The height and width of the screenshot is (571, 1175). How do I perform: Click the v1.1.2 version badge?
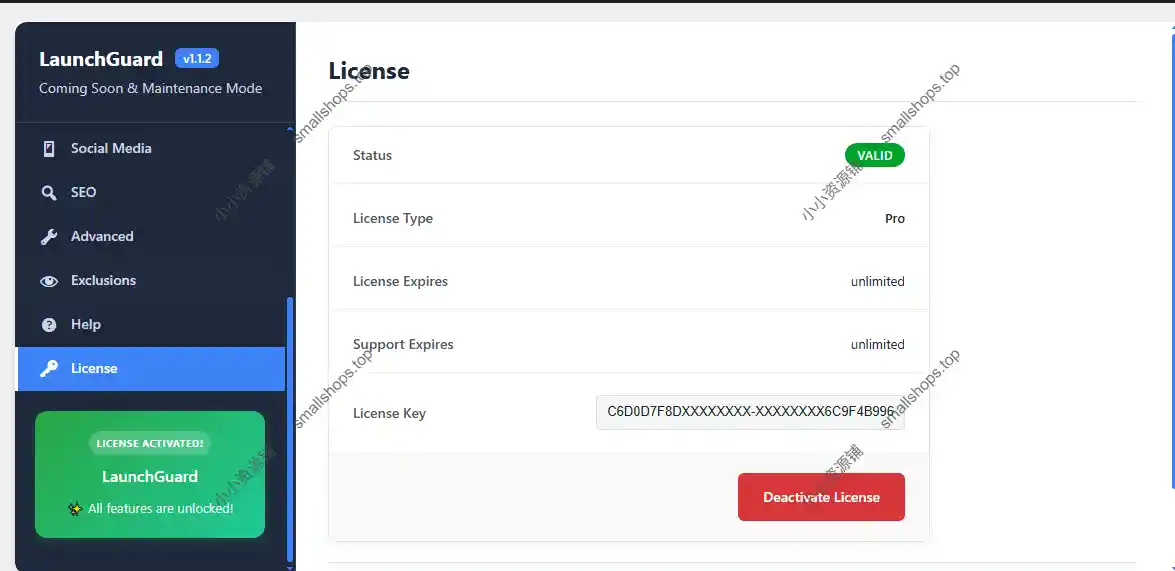tap(197, 58)
